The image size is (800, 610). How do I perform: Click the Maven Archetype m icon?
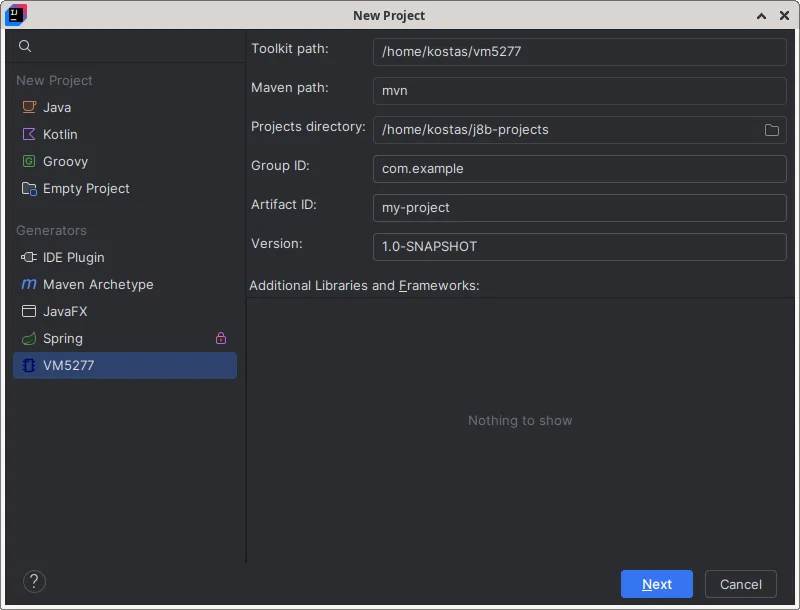coord(29,284)
